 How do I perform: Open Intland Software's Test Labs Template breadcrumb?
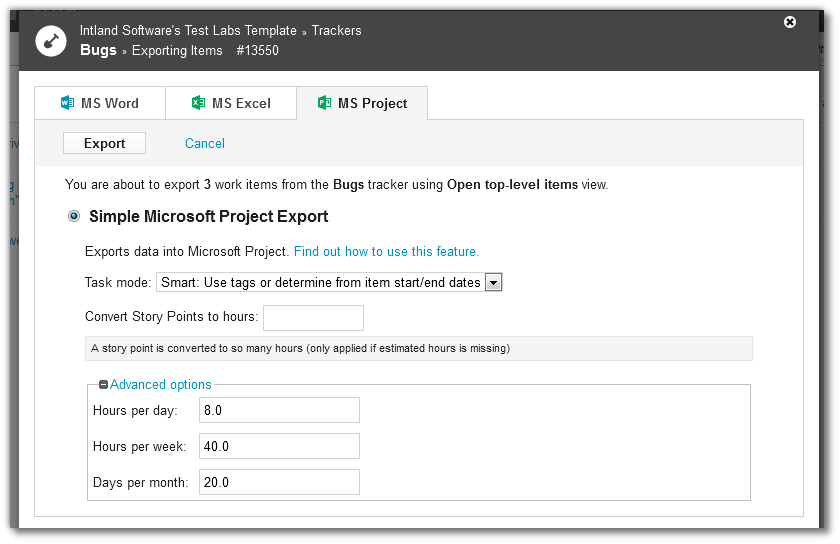tap(188, 31)
